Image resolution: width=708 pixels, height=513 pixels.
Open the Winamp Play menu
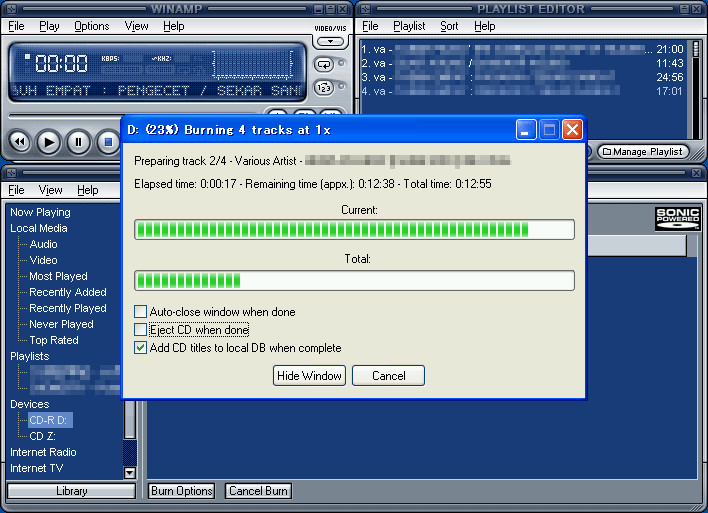[x=49, y=26]
